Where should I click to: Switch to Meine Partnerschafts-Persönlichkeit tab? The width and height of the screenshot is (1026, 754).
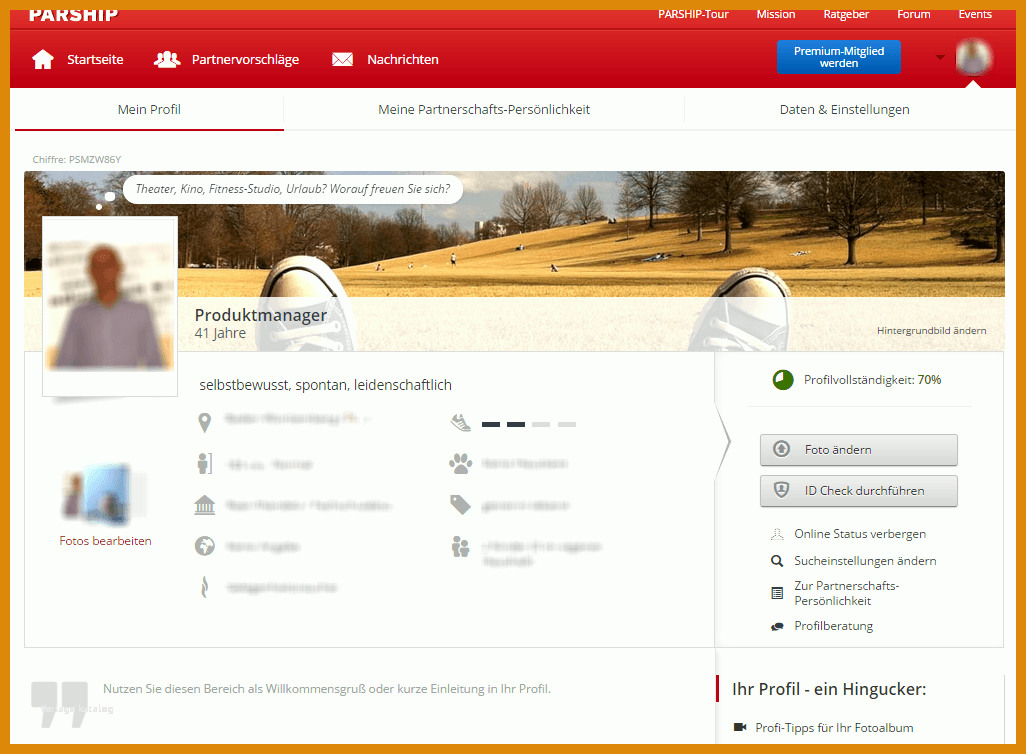coord(484,109)
